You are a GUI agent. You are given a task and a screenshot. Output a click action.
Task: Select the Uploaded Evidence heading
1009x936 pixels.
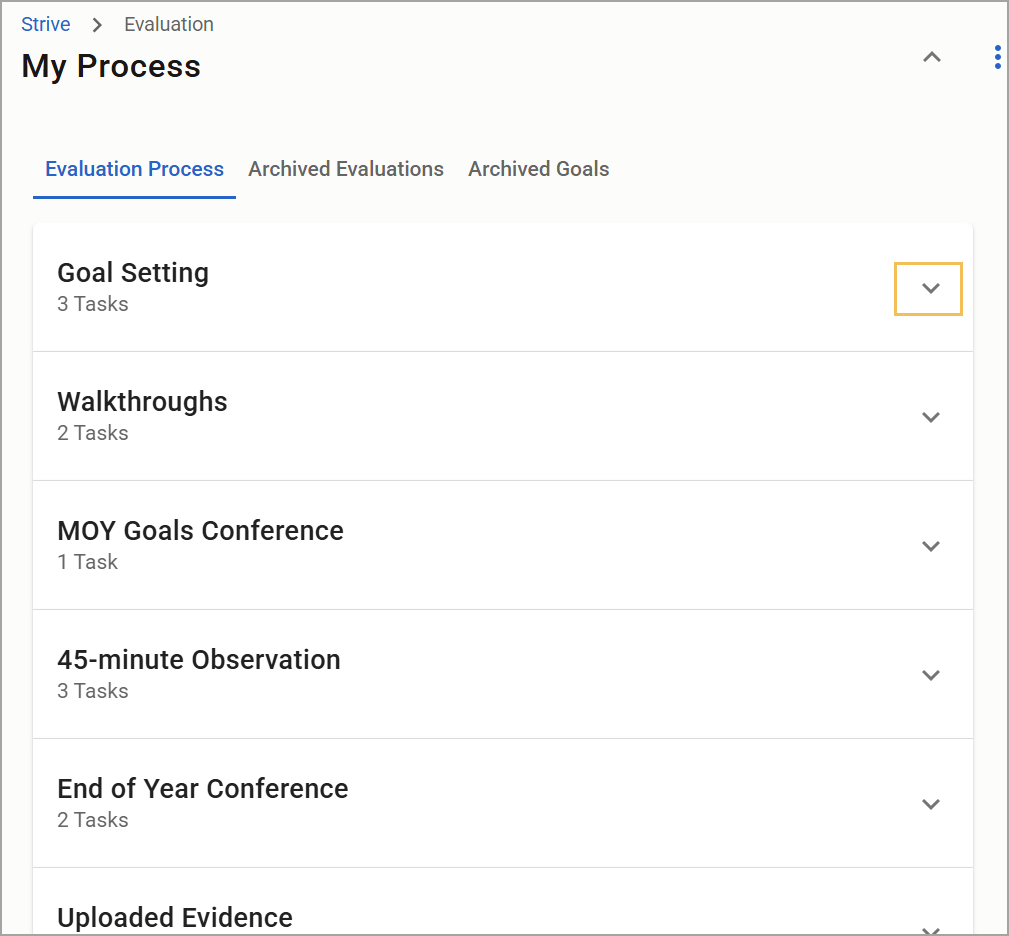click(175, 917)
